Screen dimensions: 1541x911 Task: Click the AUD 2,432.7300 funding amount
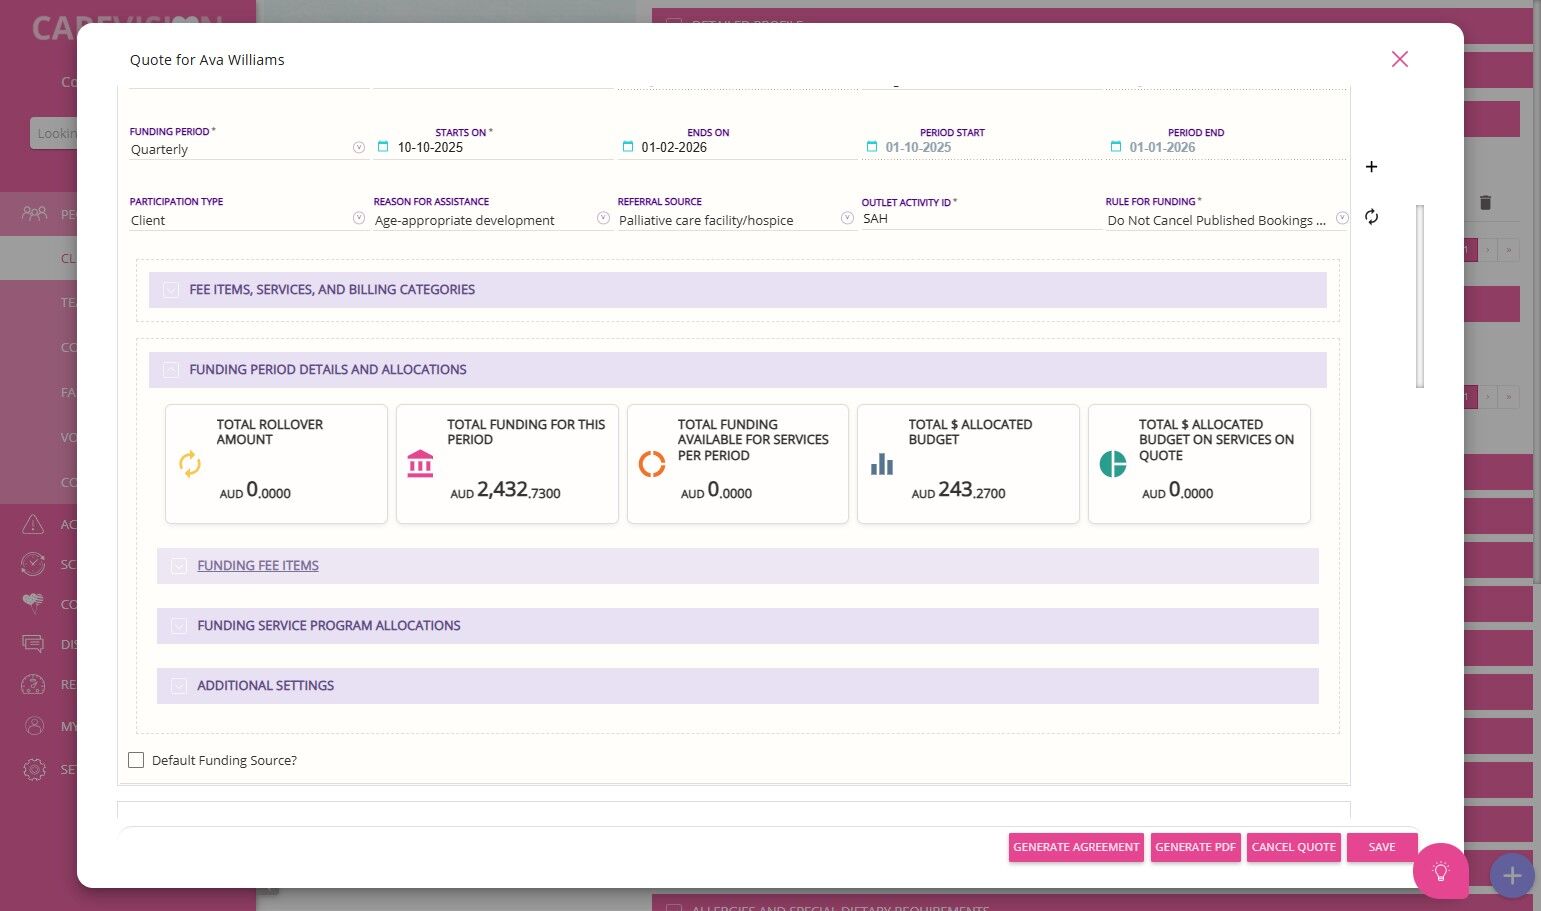[x=505, y=490]
